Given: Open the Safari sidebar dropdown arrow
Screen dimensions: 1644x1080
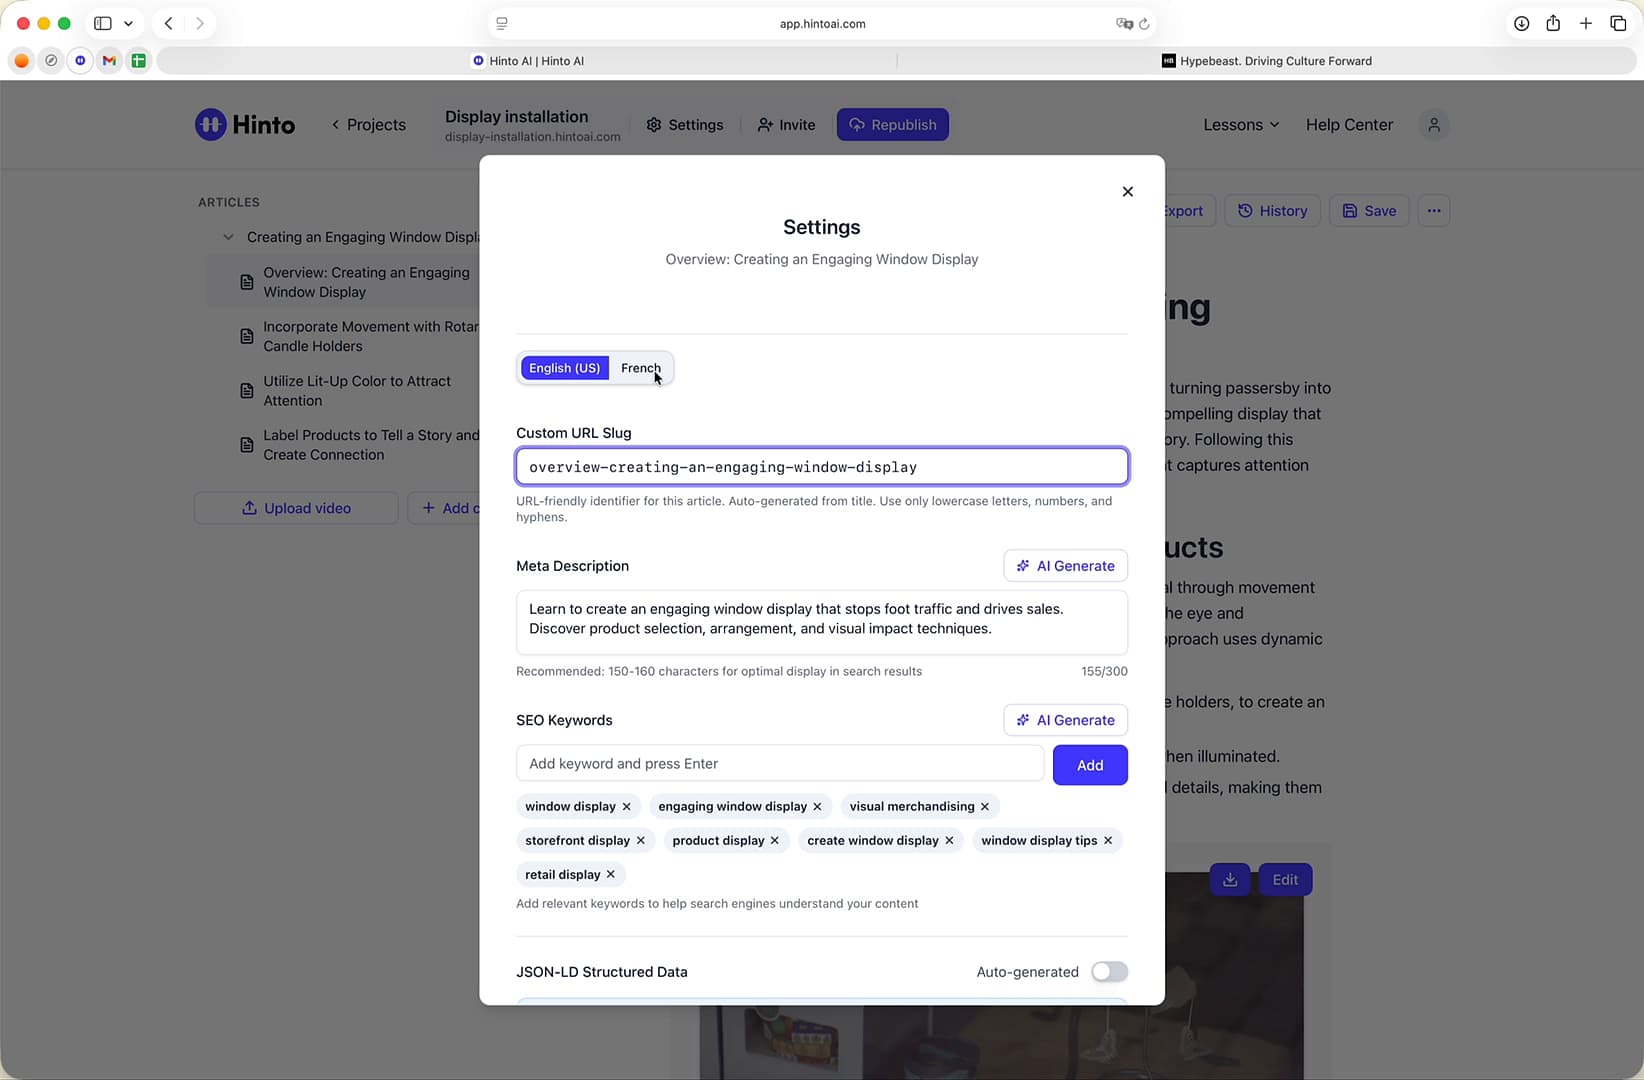Looking at the screenshot, I should pyautogui.click(x=128, y=23).
